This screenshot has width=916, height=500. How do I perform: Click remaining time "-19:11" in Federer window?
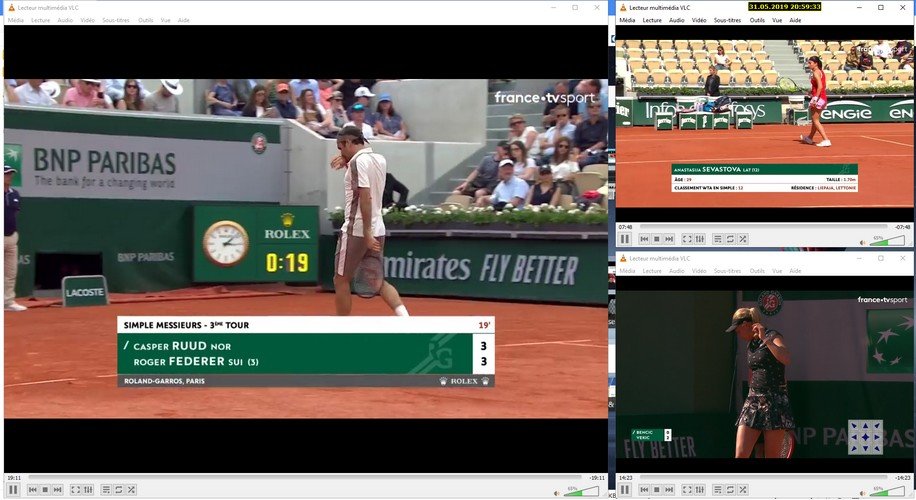tap(597, 478)
